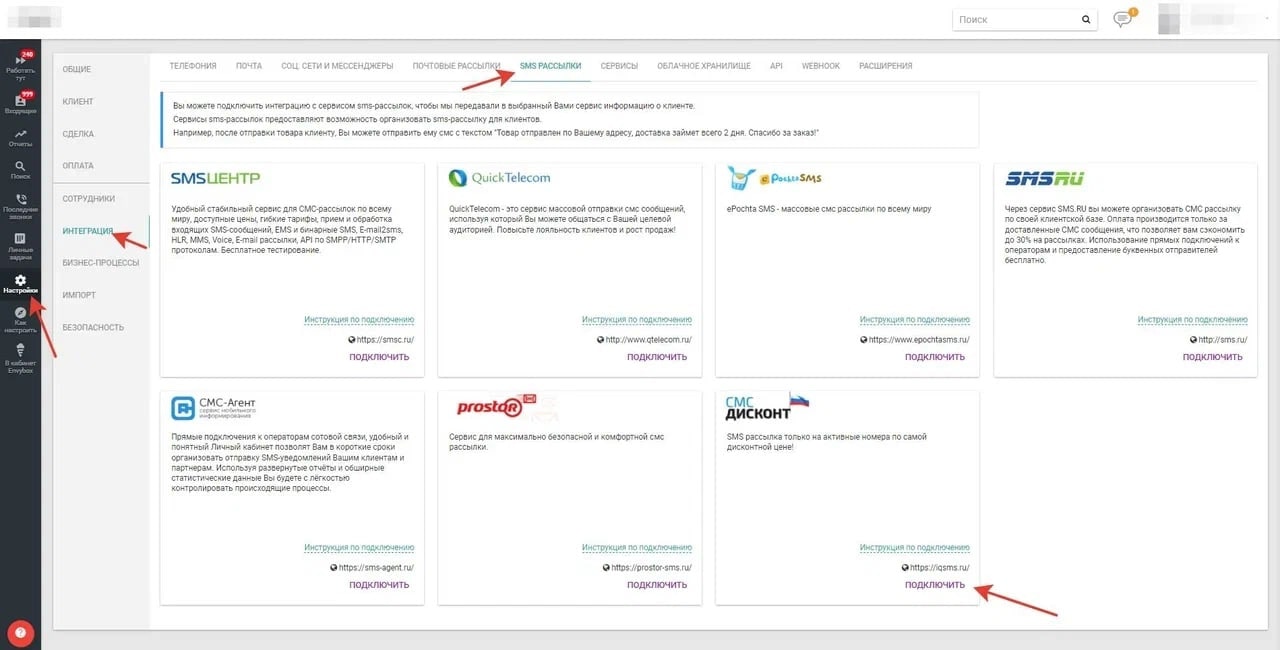Open СМС Дисконт connection instructions link
The height and width of the screenshot is (650, 1280).
(915, 548)
